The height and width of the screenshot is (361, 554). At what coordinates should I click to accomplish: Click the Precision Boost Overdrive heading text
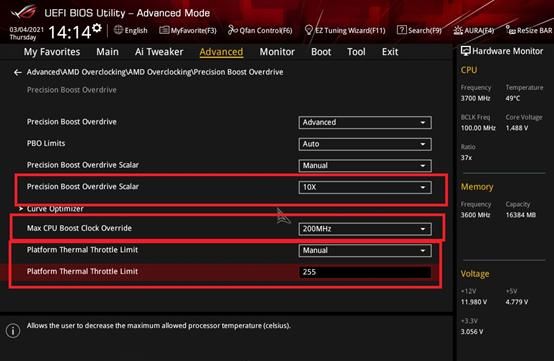coord(72,90)
